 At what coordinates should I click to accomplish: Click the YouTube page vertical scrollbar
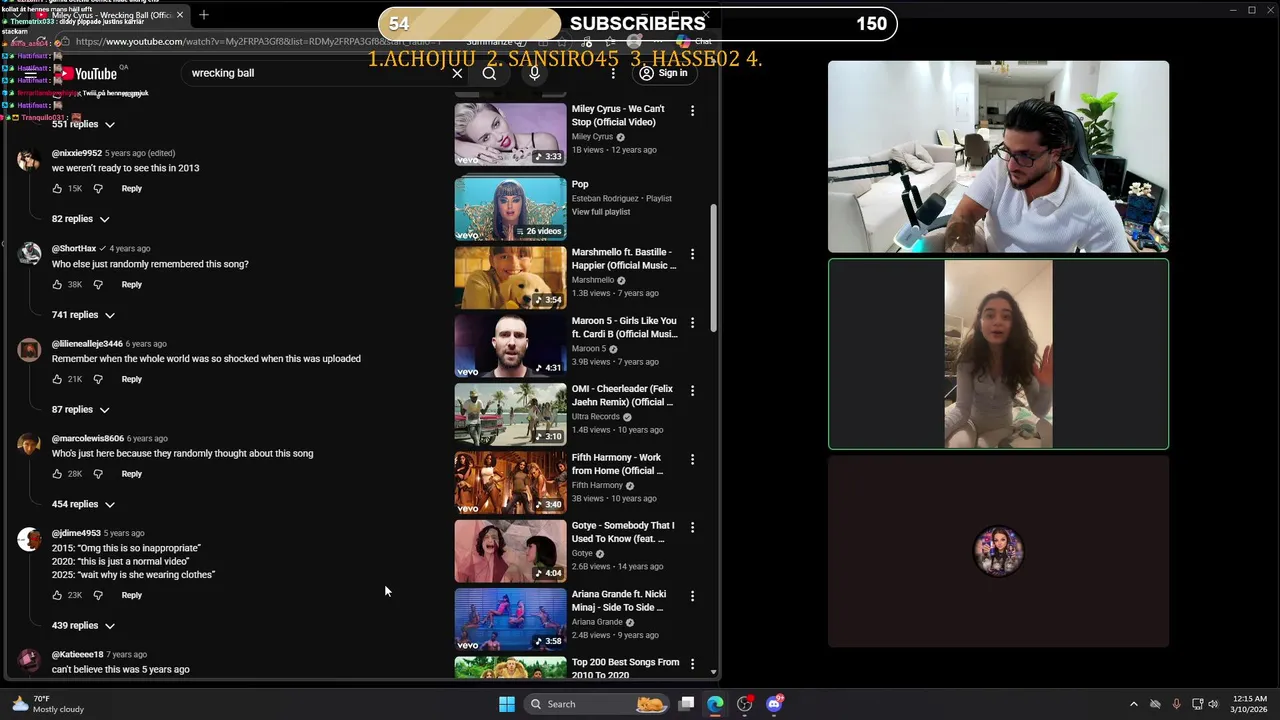713,268
